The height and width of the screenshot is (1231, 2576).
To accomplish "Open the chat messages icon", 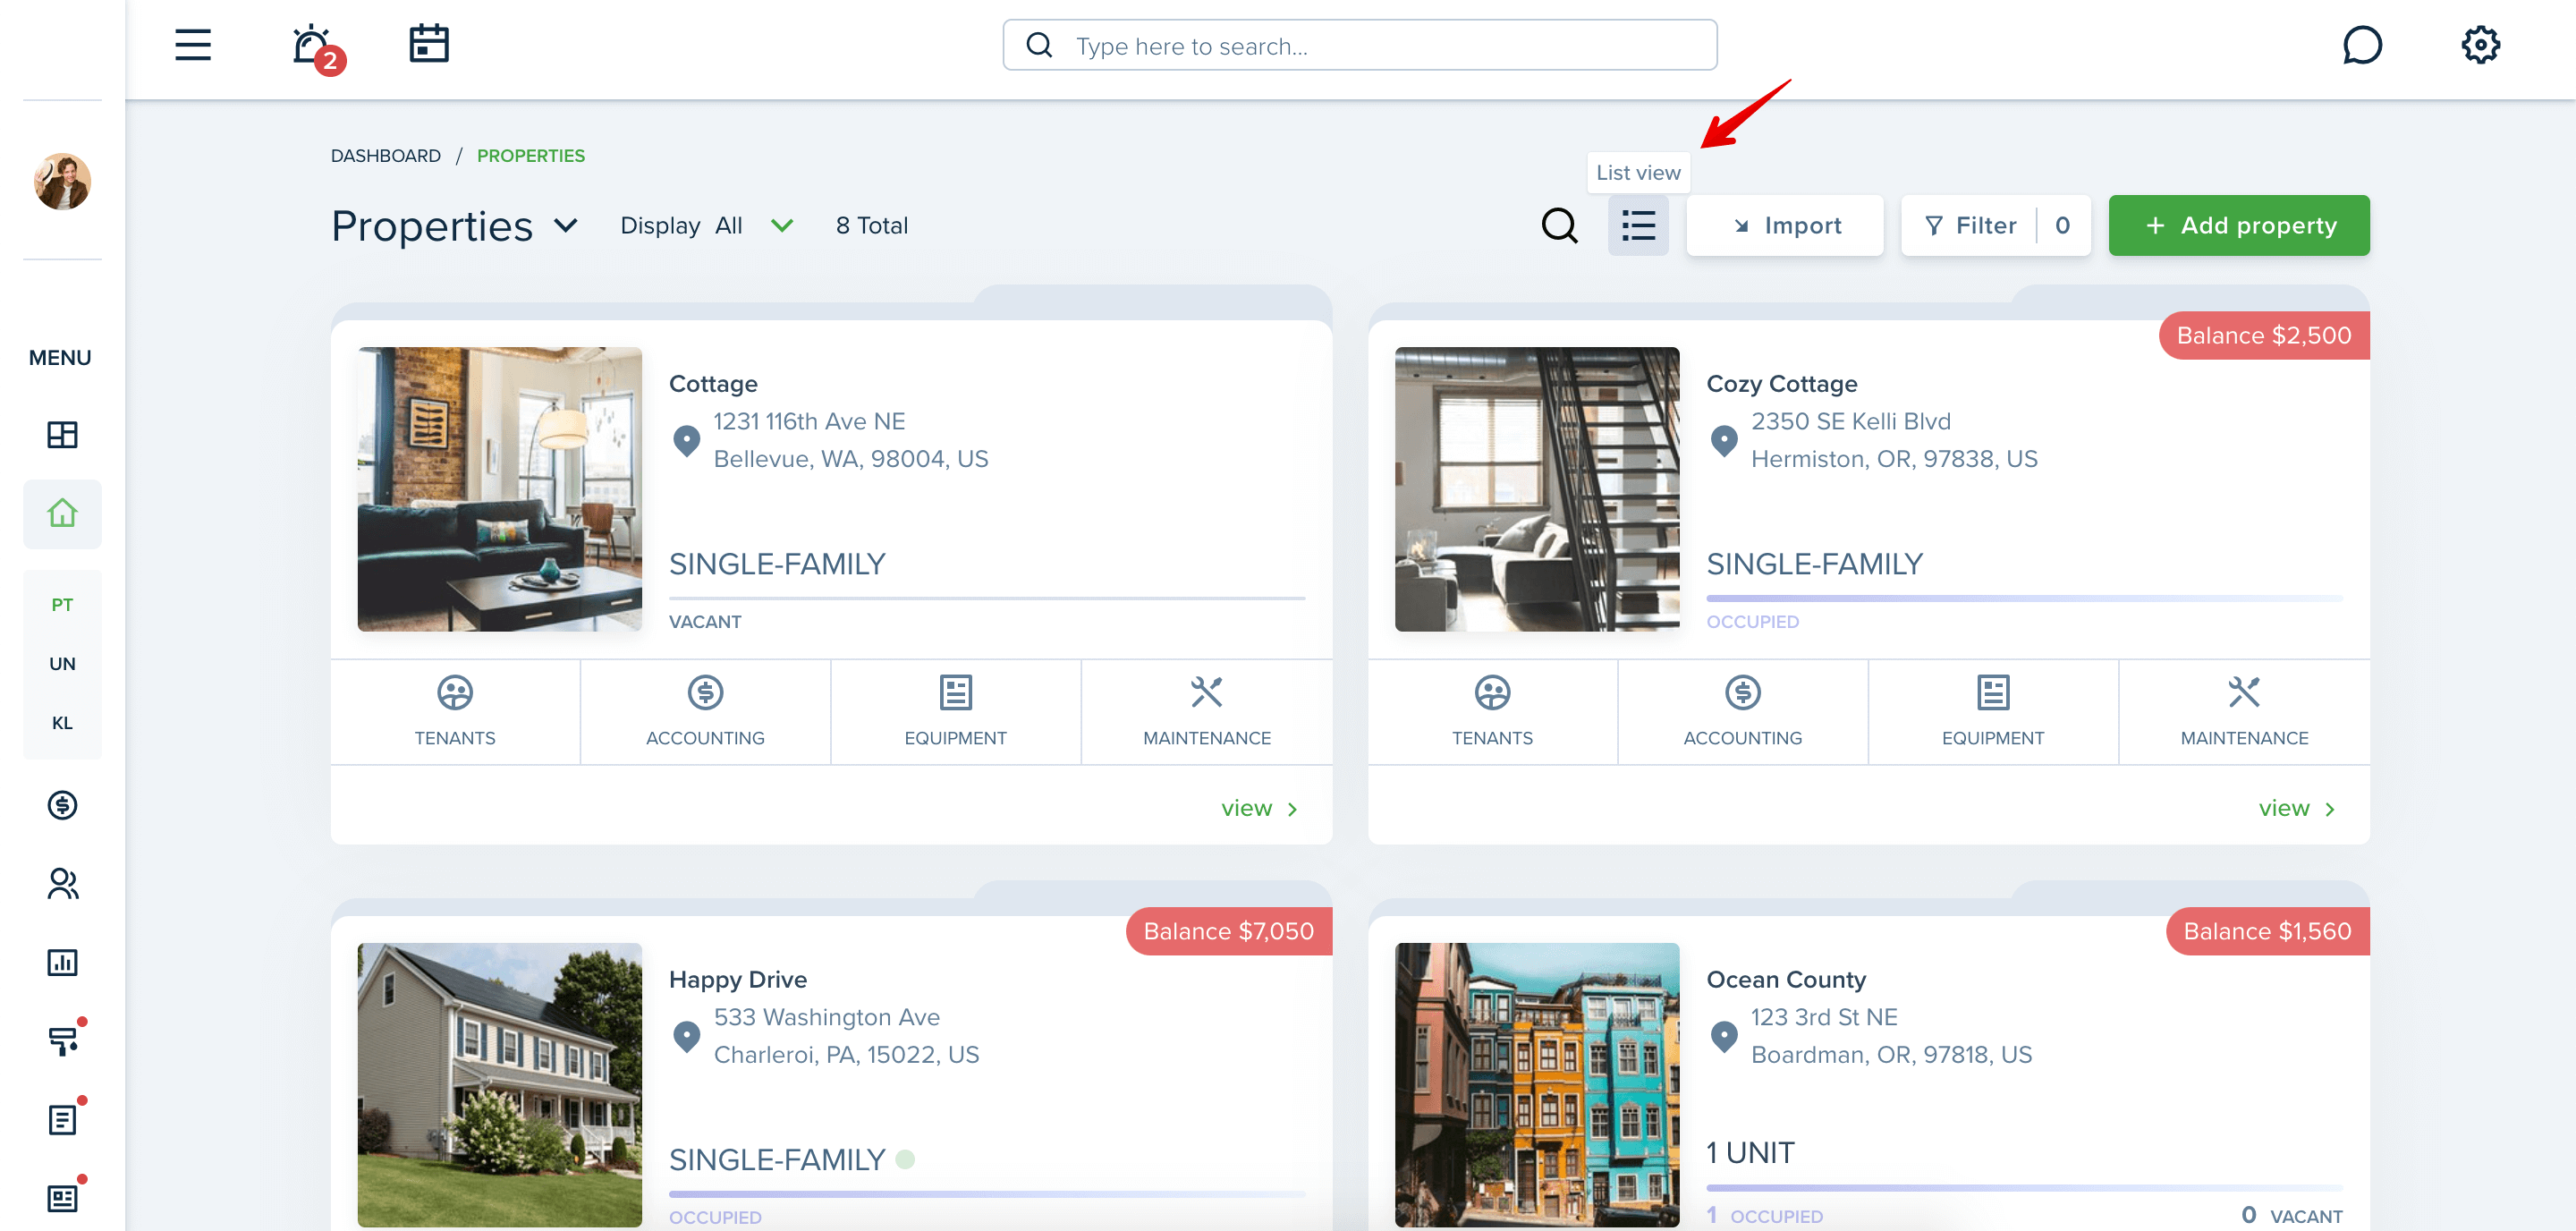I will [2362, 45].
